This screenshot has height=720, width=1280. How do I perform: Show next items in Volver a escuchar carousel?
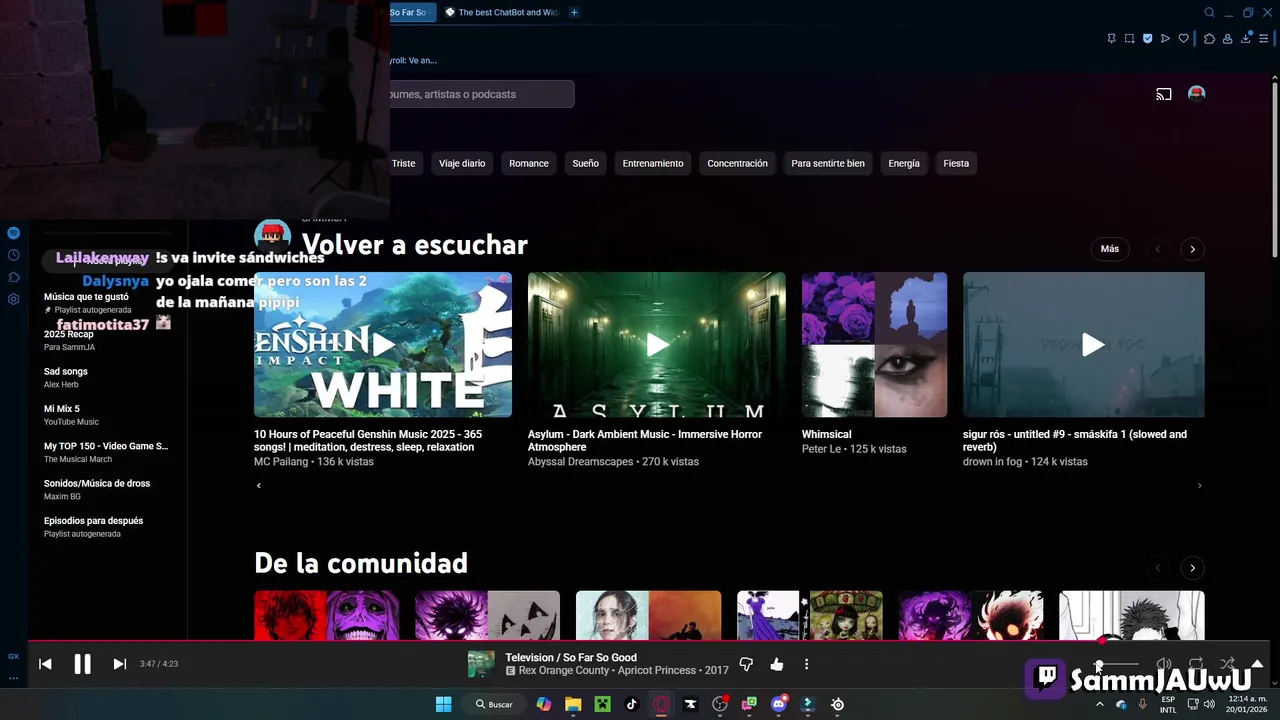tap(1192, 249)
